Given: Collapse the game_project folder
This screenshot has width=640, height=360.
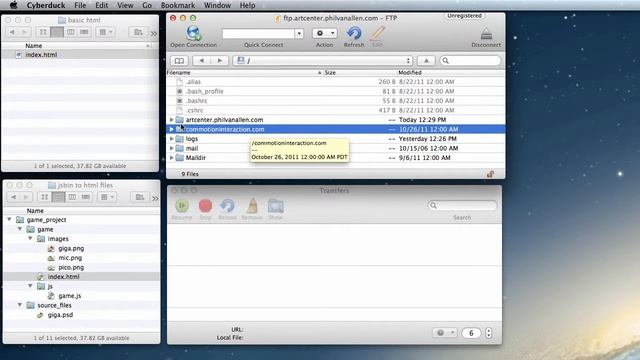Looking at the screenshot, I should (x=9, y=220).
